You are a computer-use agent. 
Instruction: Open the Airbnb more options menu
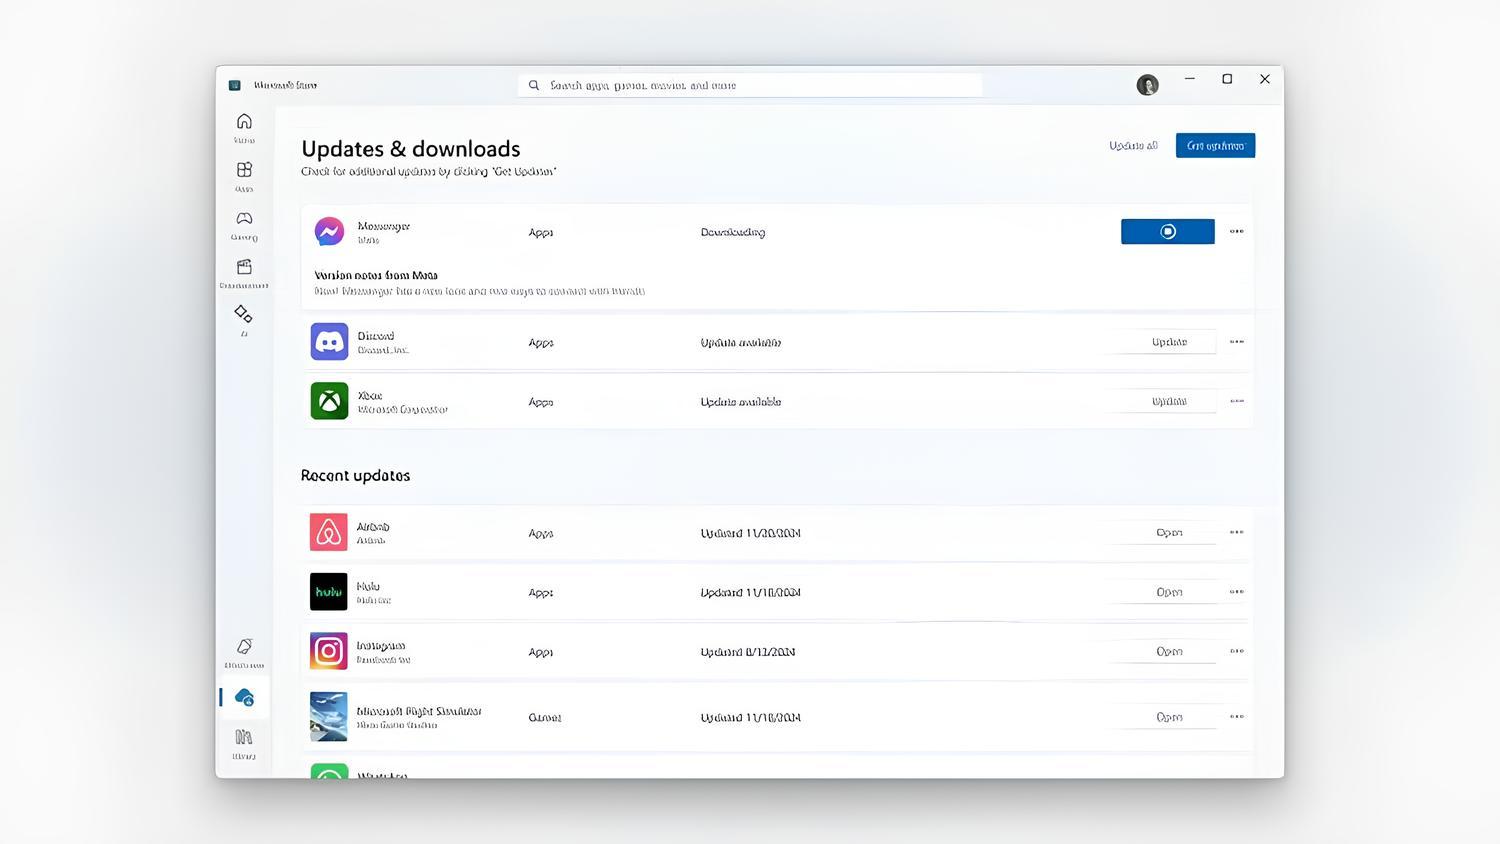1236,532
